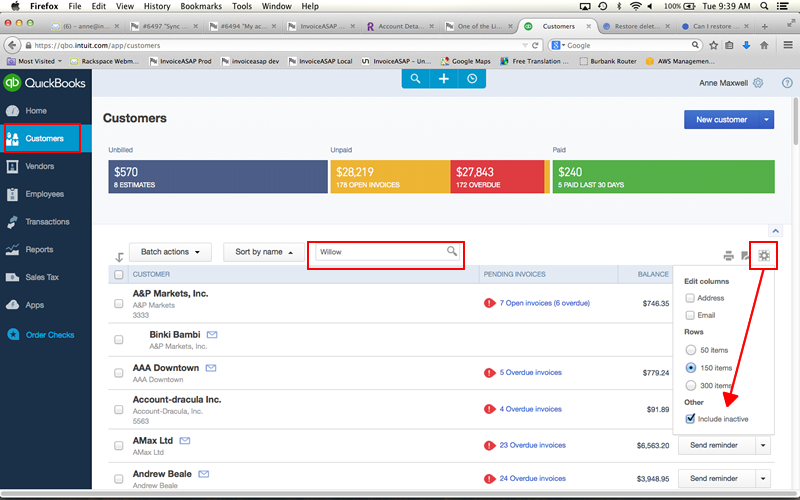Viewport: 800px width, 500px height.
Task: Open macOS Spotlight search icon
Action: coord(764,6)
